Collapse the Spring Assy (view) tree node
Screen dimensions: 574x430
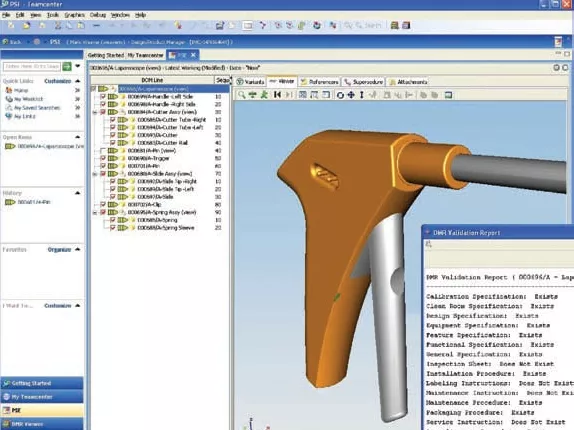95,213
